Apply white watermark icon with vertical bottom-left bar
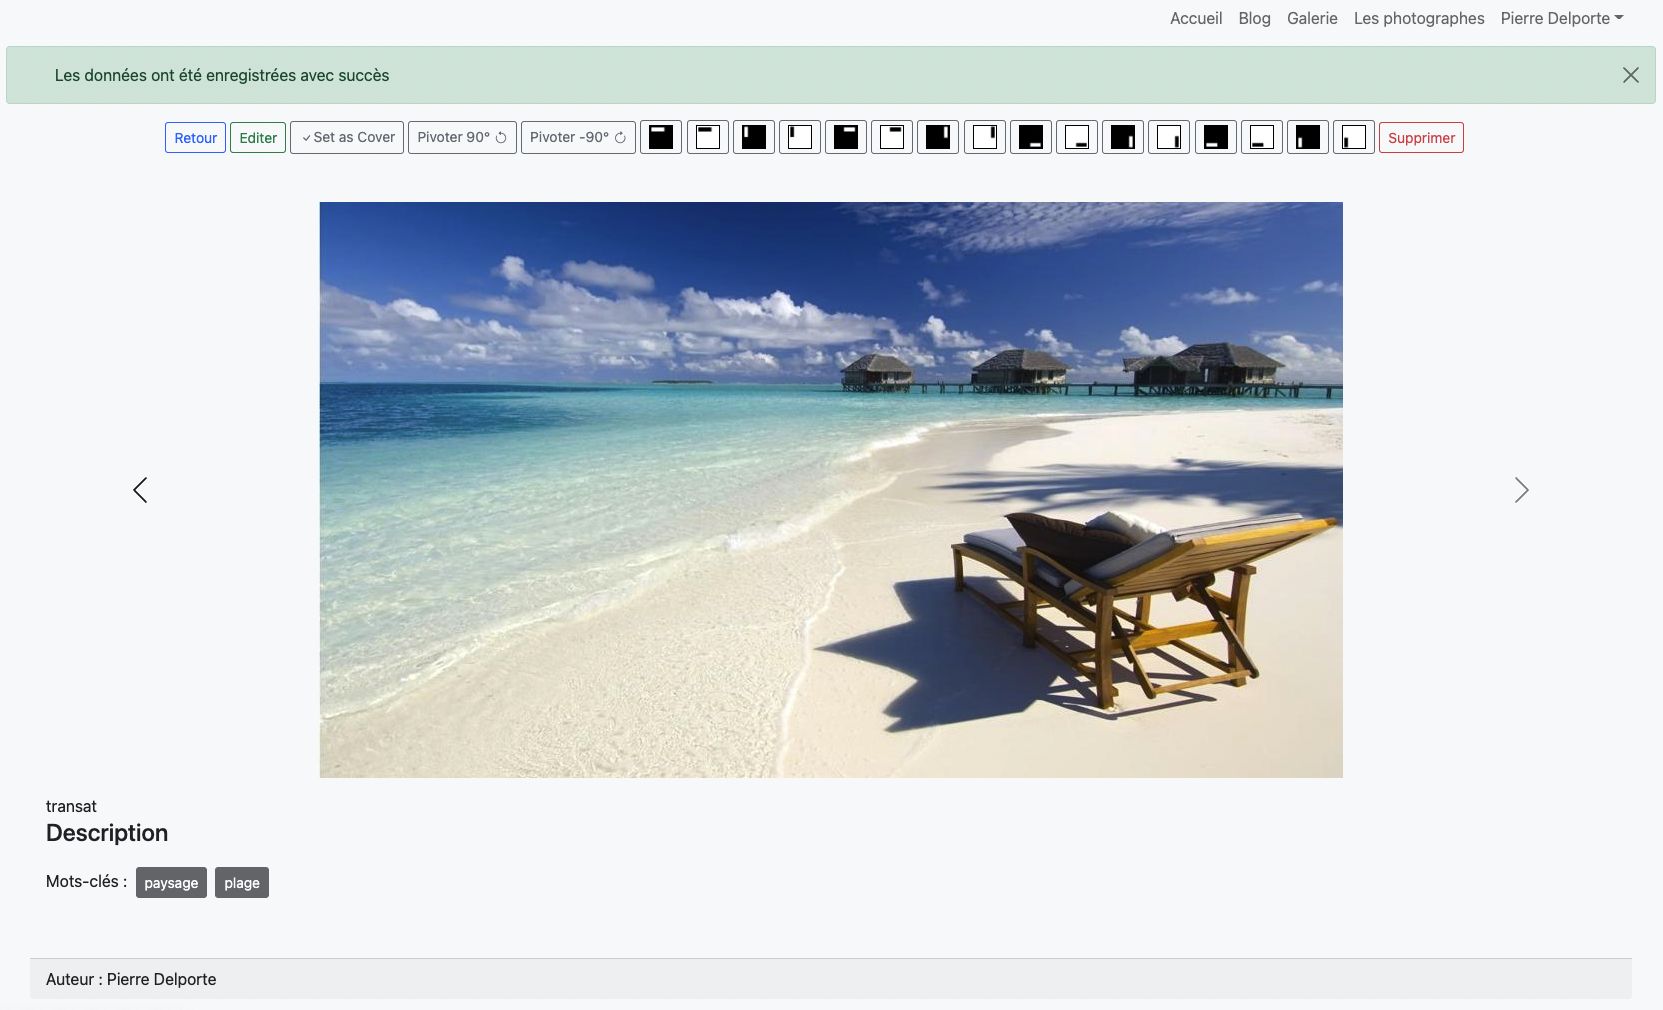 pos(1354,137)
